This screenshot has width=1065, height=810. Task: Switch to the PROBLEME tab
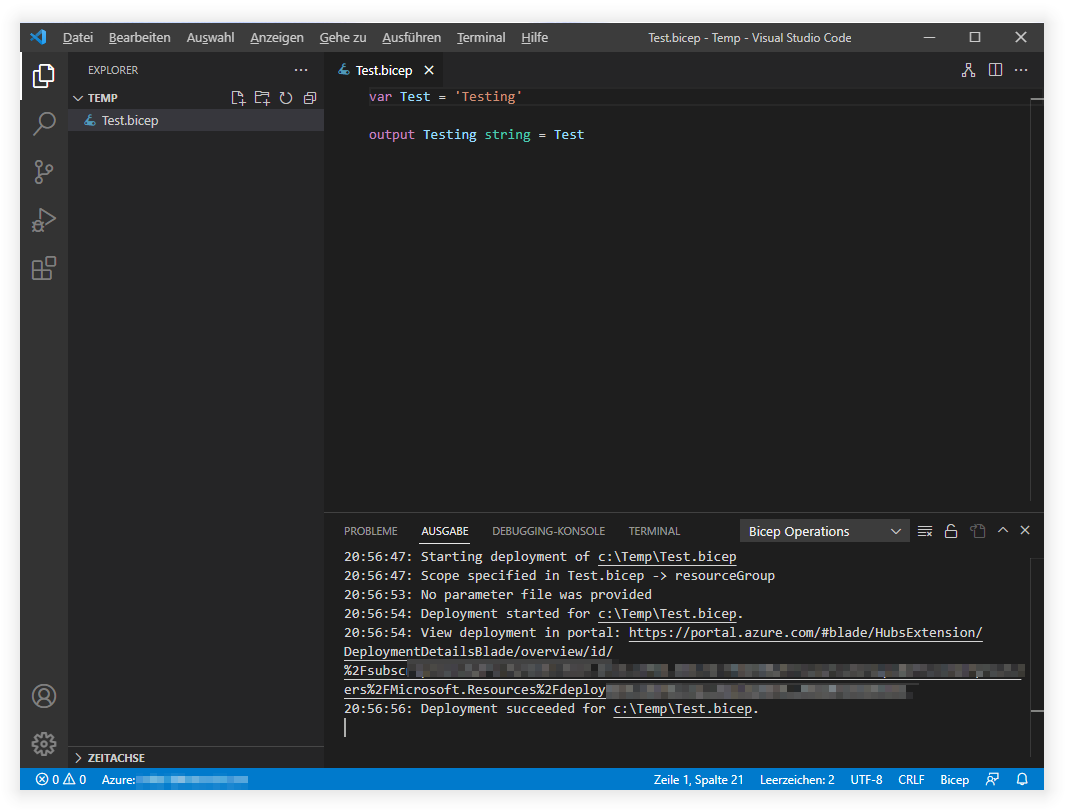[371, 531]
